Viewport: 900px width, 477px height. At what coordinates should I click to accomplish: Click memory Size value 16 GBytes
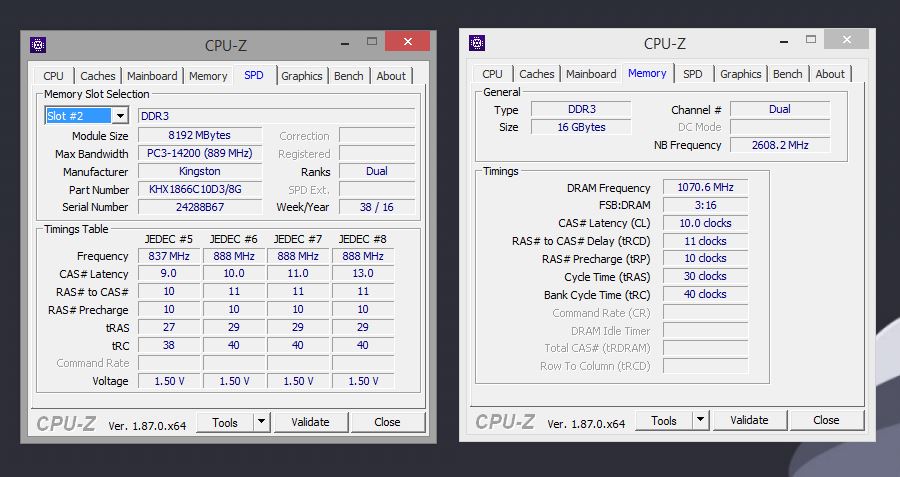tap(581, 127)
